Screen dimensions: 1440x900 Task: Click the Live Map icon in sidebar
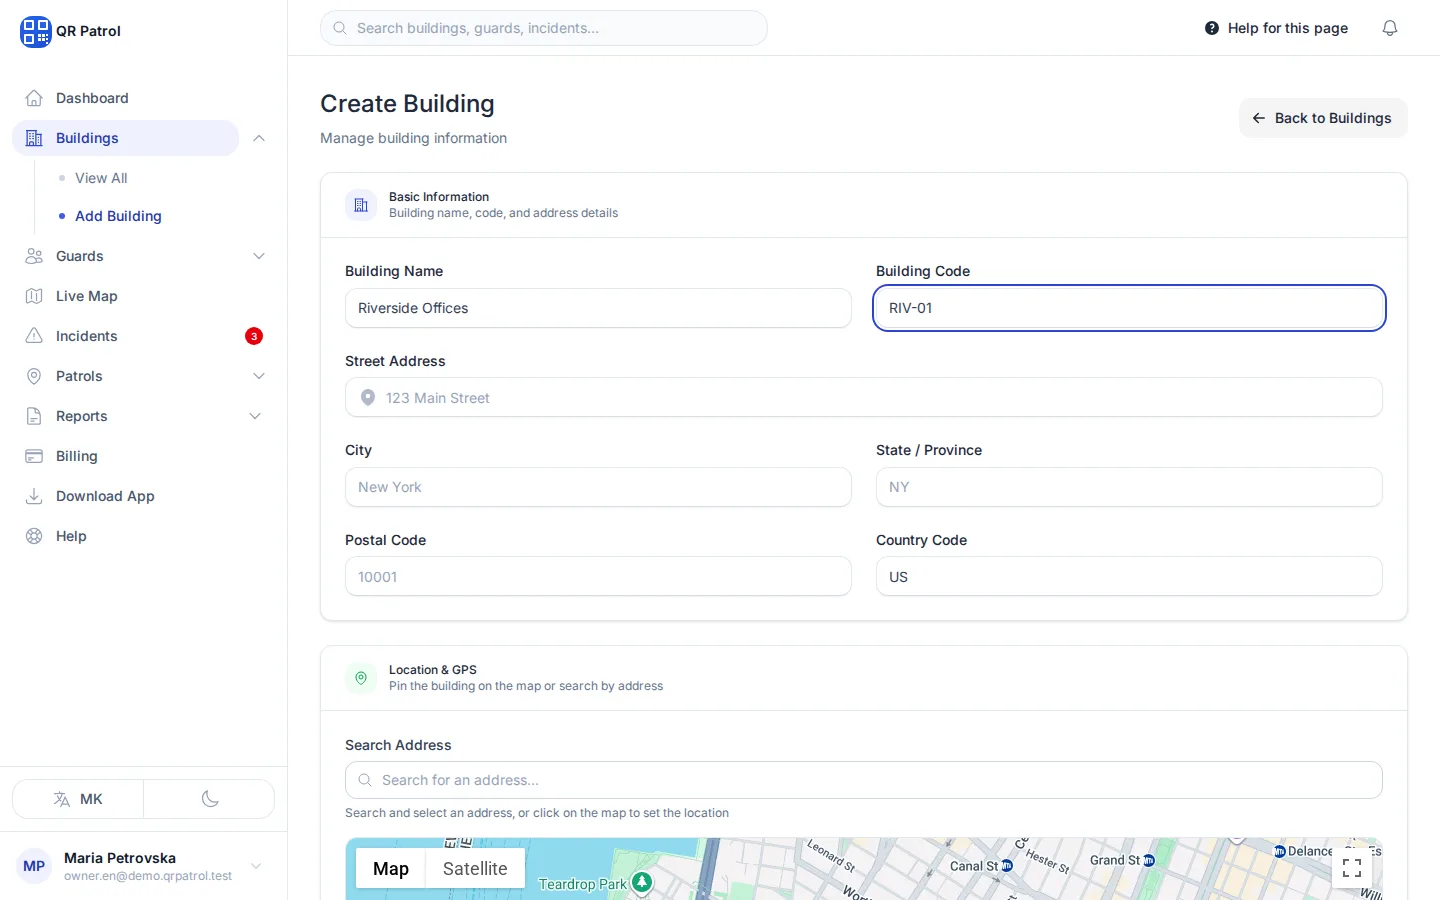(x=34, y=296)
